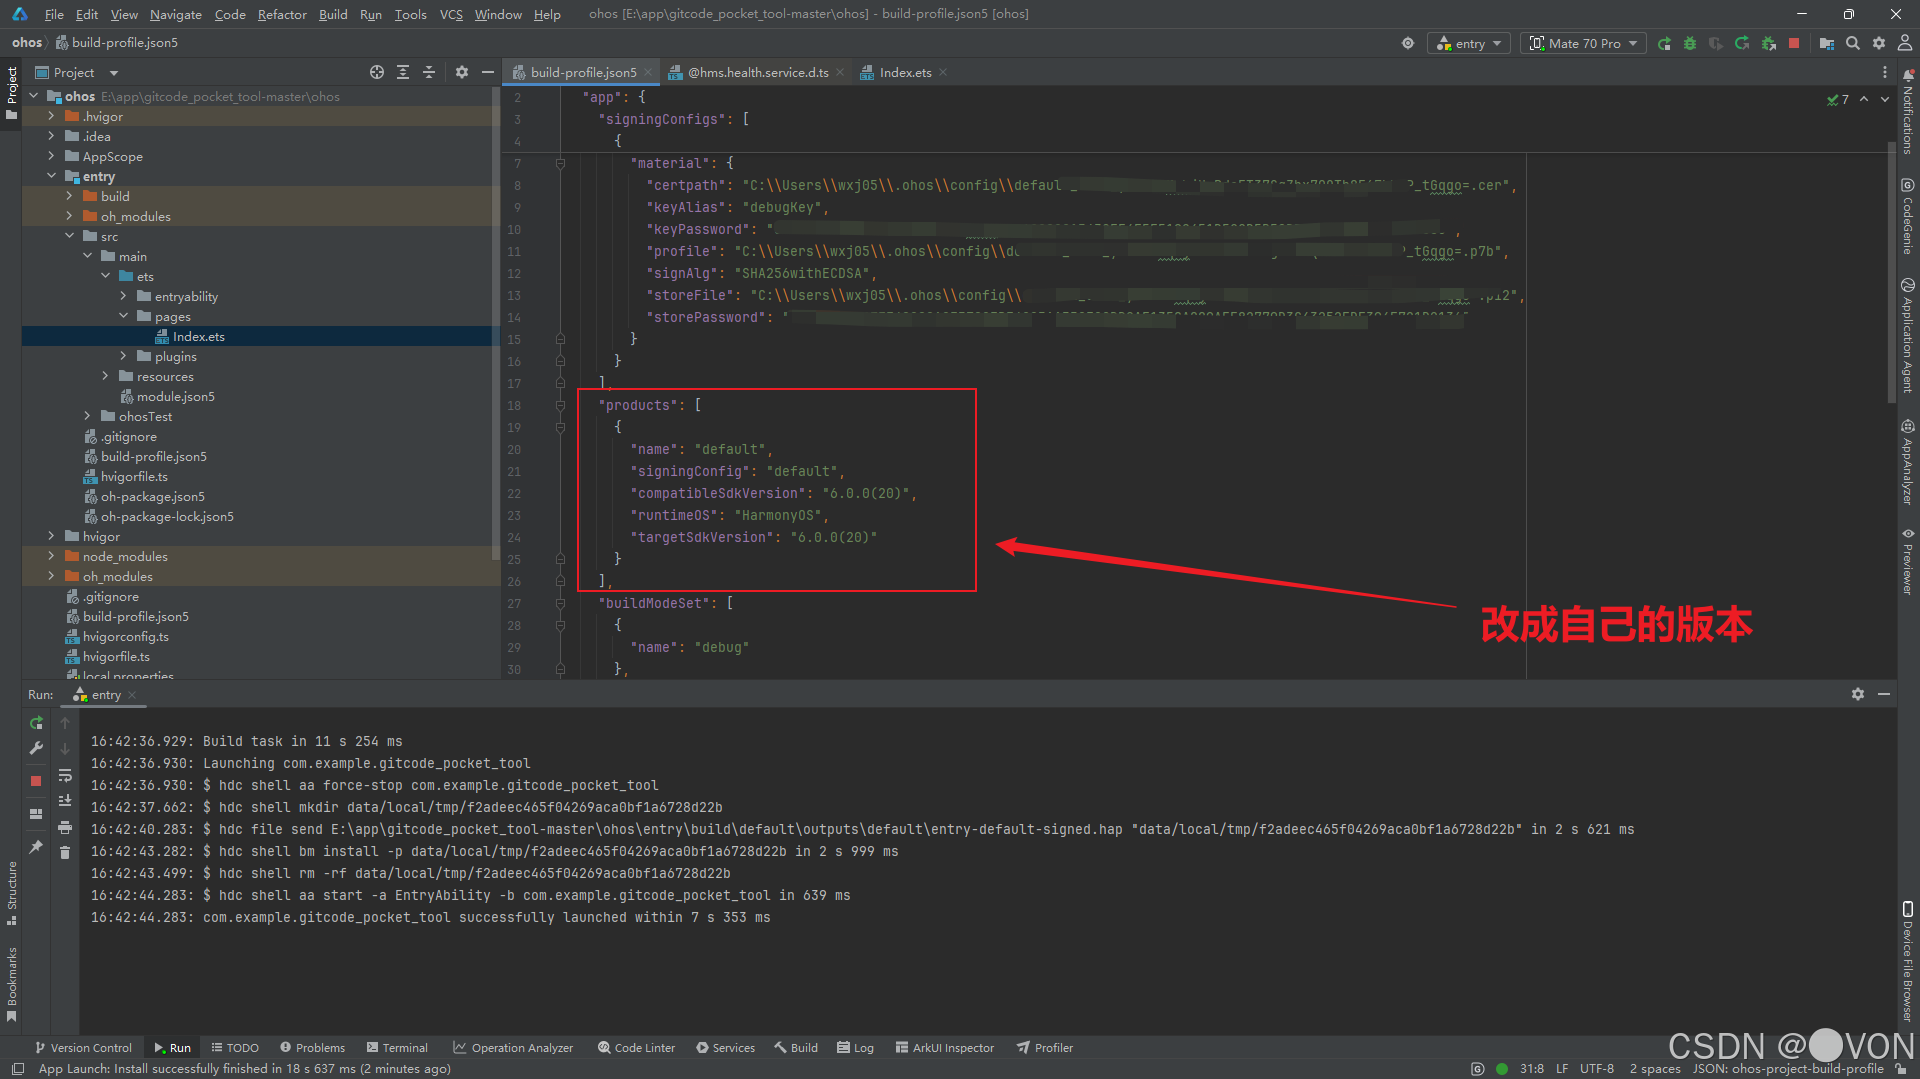This screenshot has width=1920, height=1079.
Task: Open Mate 70 Pro device dropdown
Action: tap(1584, 43)
